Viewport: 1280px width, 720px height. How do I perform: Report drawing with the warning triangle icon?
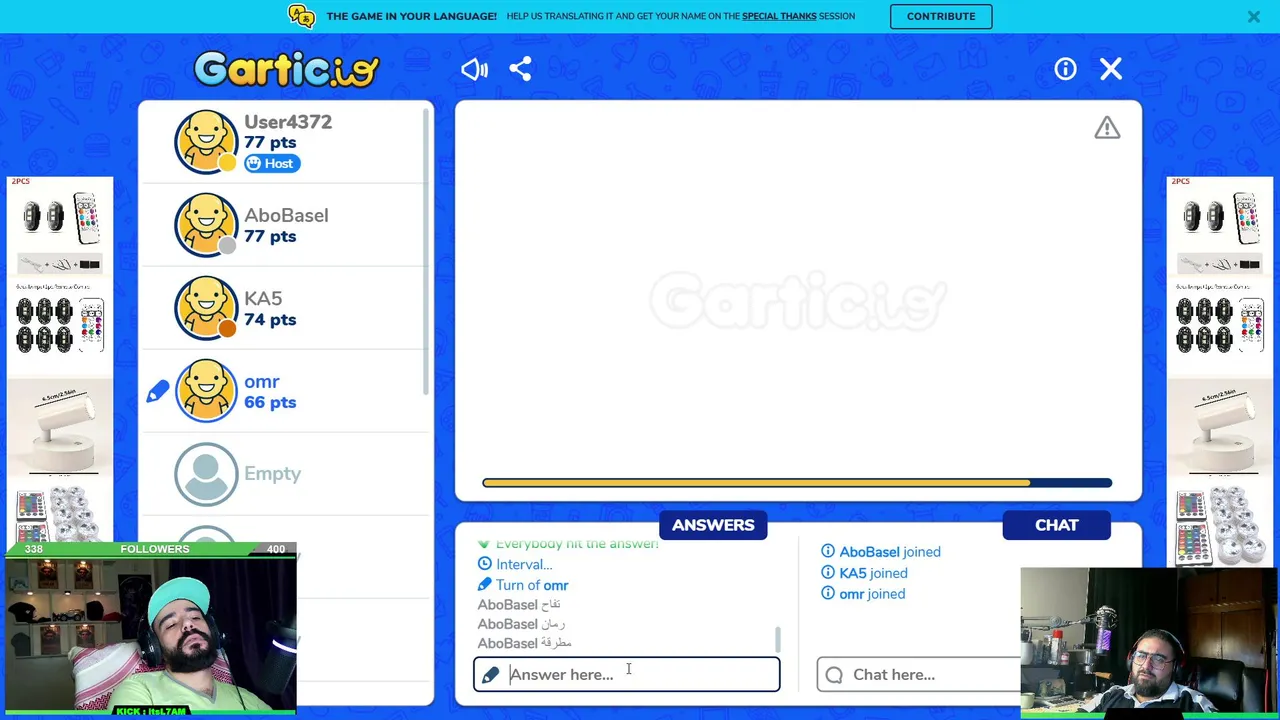pyautogui.click(x=1107, y=128)
